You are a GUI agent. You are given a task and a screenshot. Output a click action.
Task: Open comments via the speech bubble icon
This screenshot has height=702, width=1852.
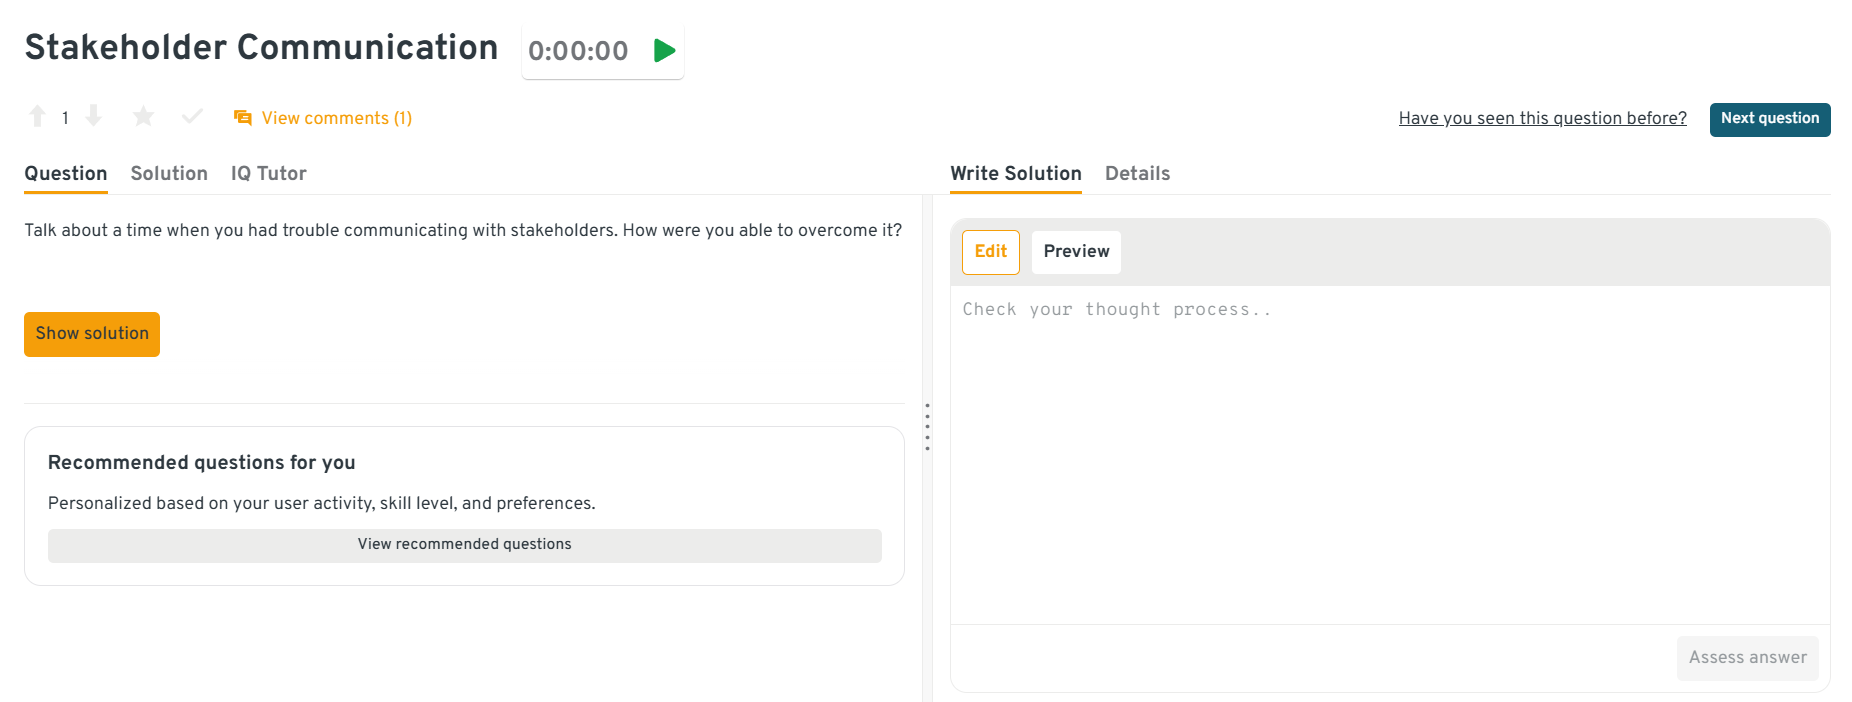click(242, 118)
